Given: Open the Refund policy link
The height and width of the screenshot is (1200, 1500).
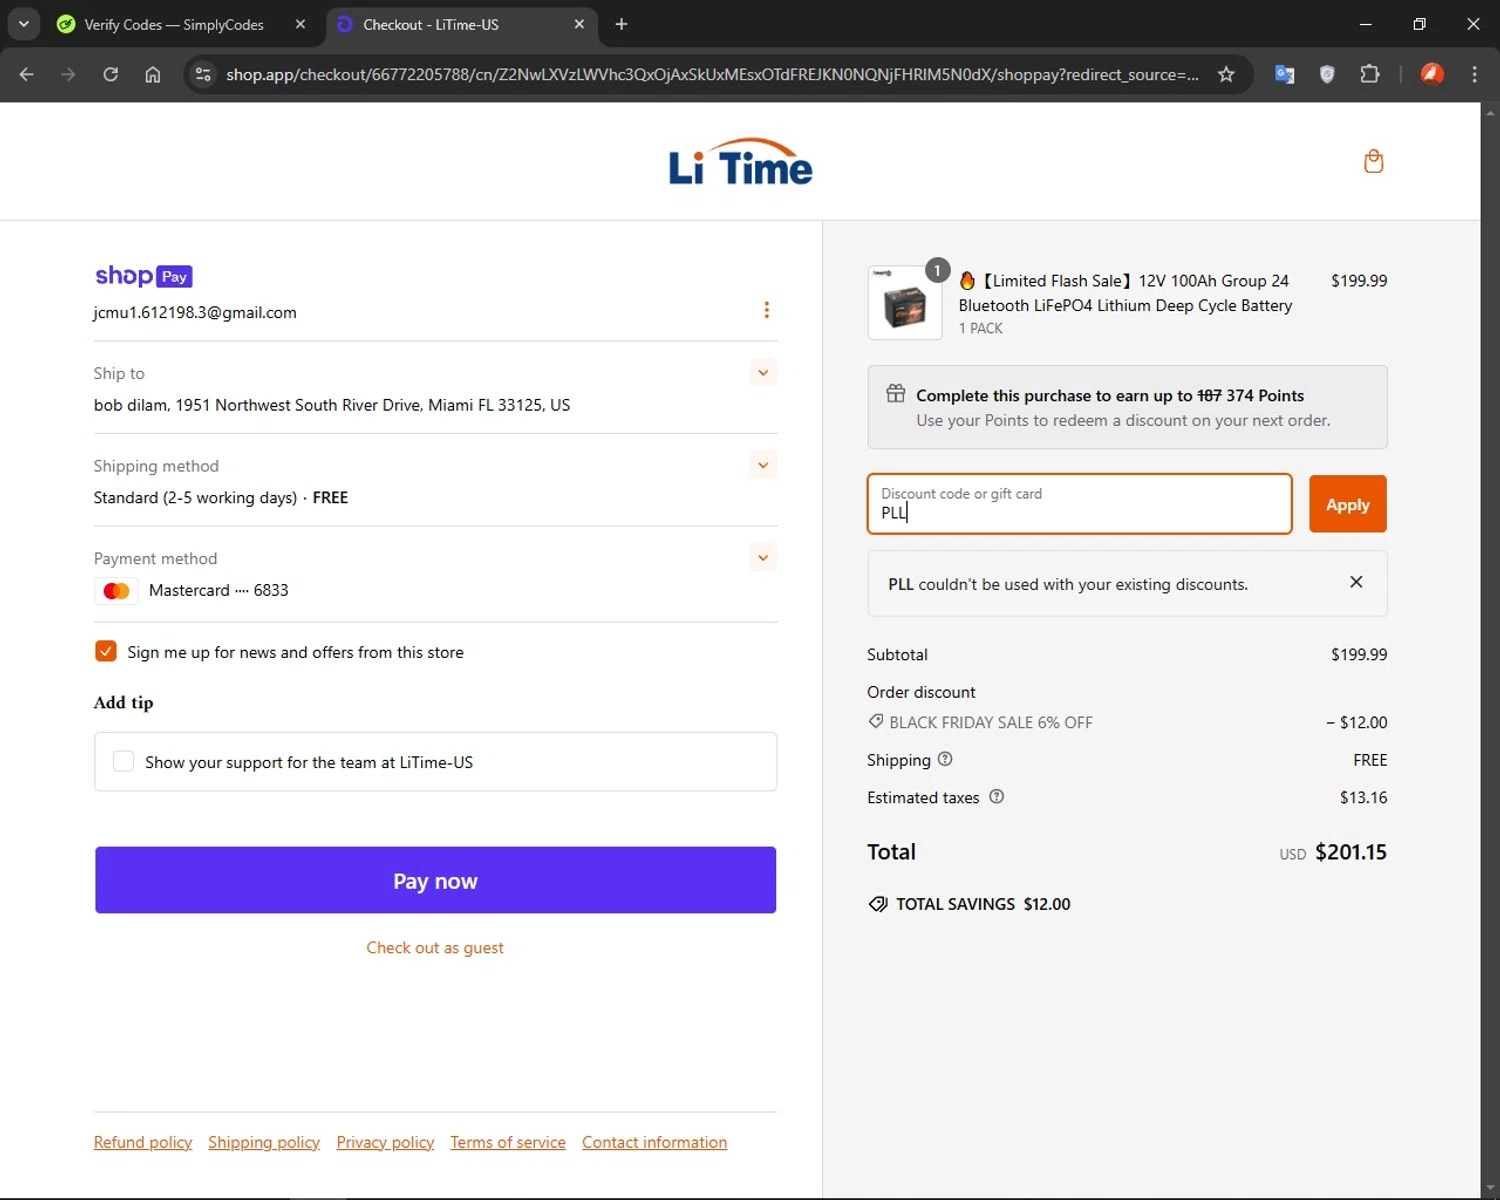Looking at the screenshot, I should 143,1142.
